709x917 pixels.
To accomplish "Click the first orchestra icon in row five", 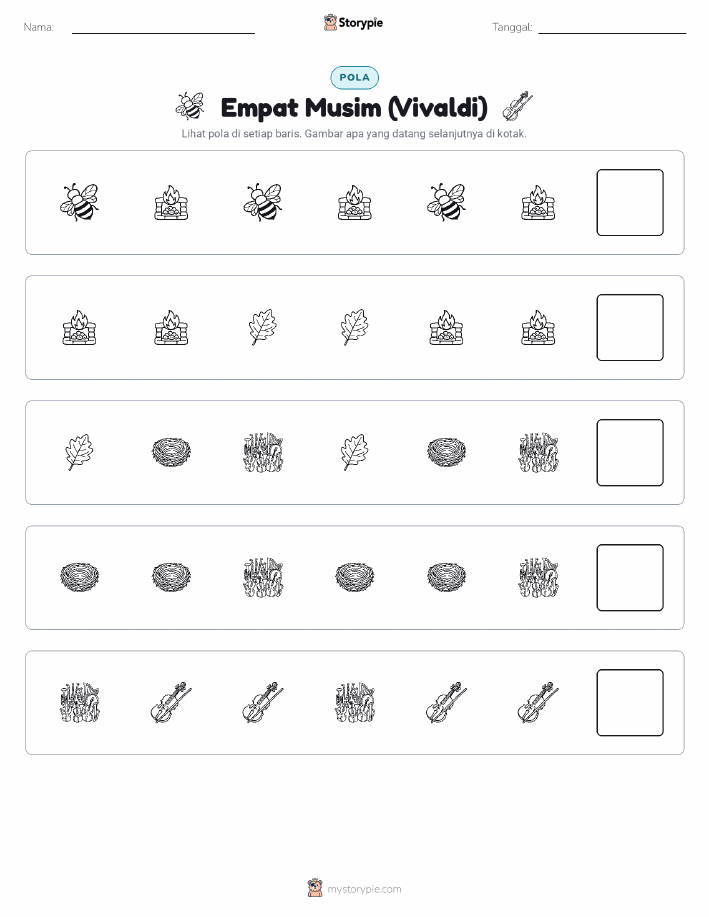I will [x=80, y=702].
